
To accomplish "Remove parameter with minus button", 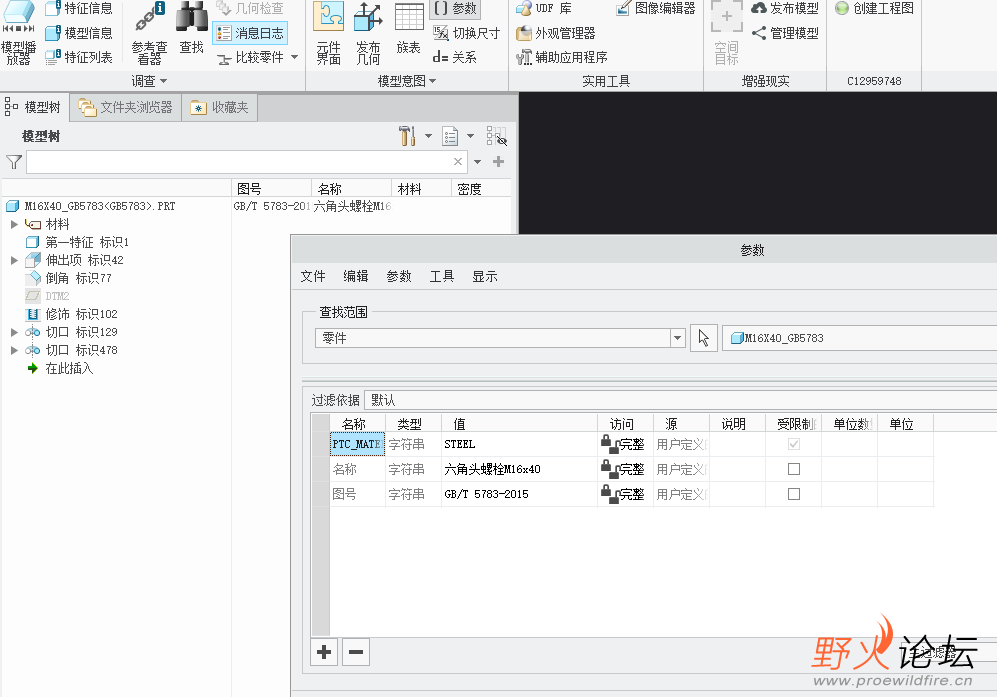I will (x=356, y=652).
